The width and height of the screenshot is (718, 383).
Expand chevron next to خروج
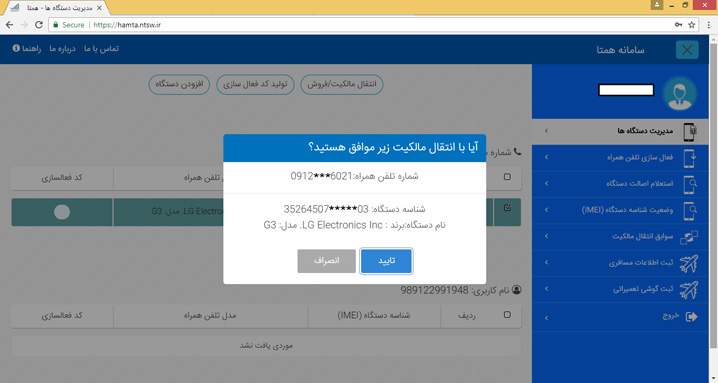pyautogui.click(x=546, y=317)
